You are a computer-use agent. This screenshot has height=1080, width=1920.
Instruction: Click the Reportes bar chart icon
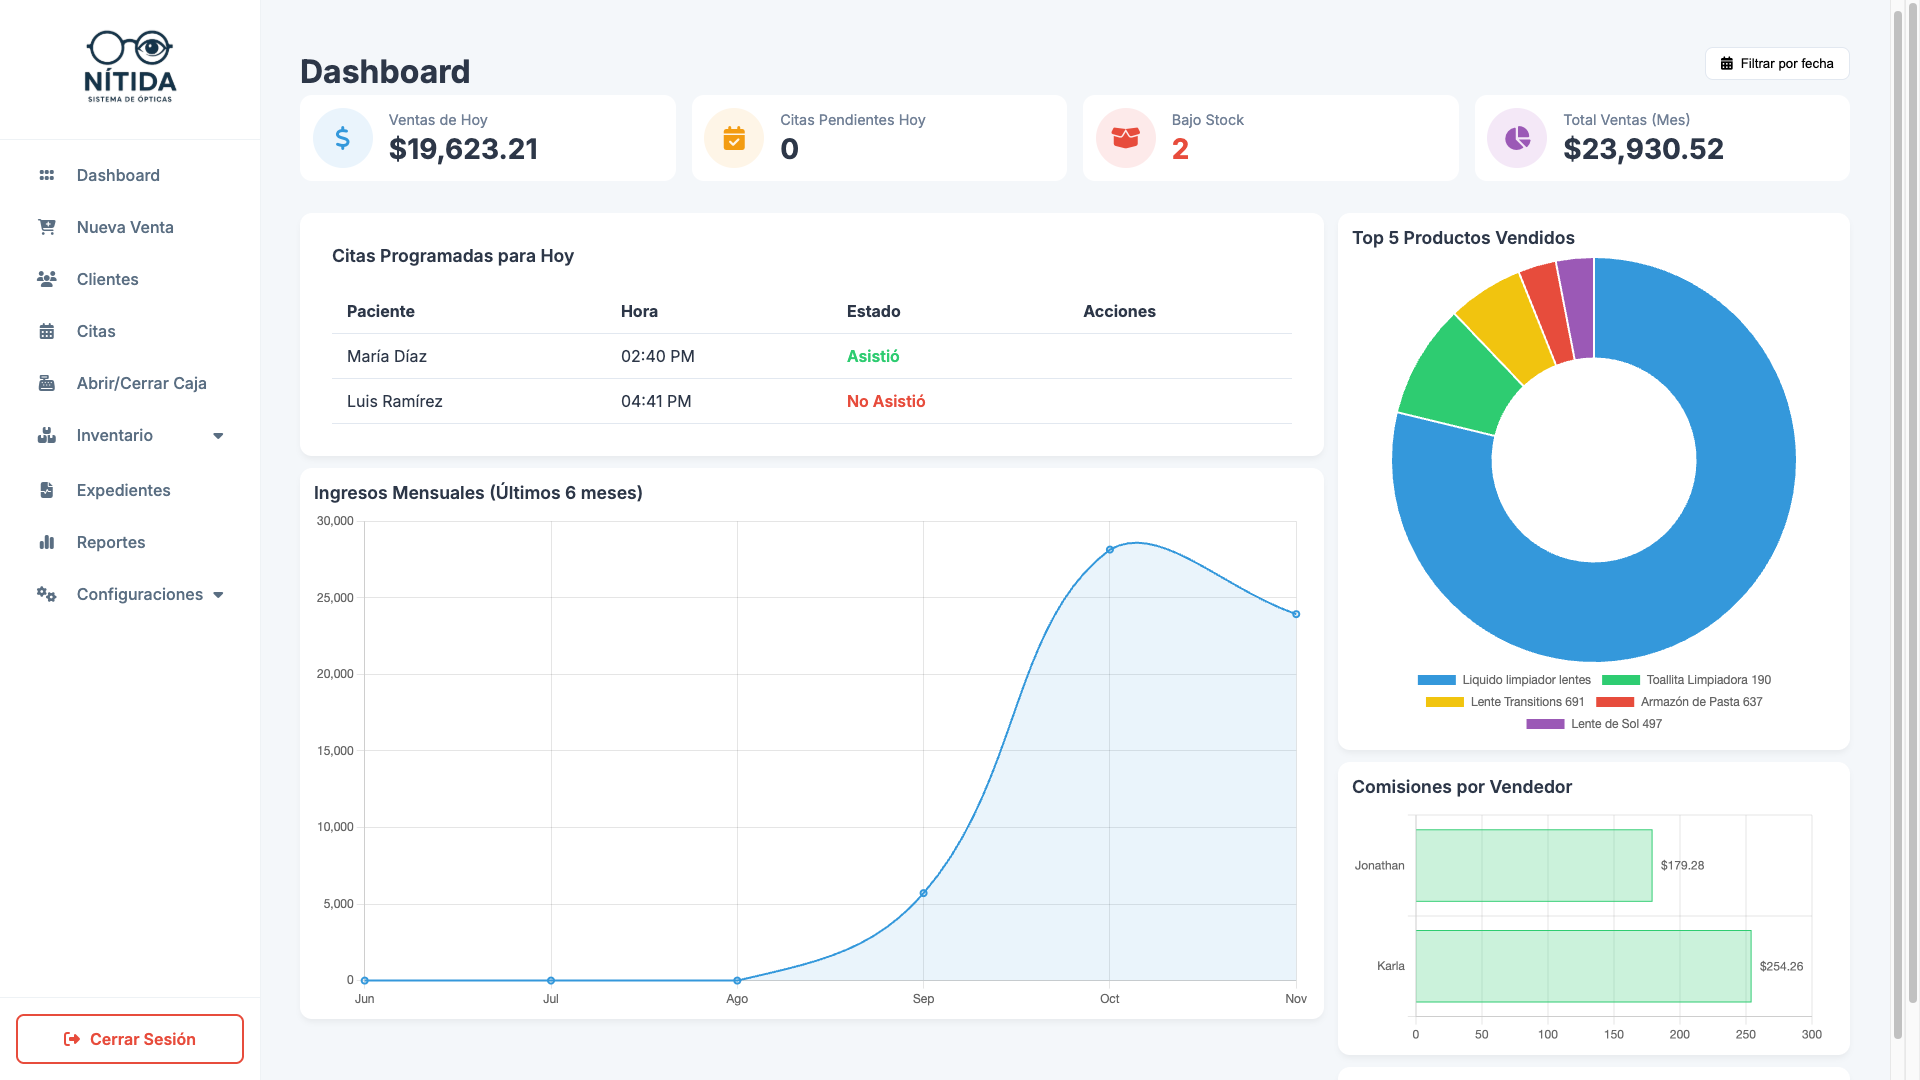(x=46, y=542)
